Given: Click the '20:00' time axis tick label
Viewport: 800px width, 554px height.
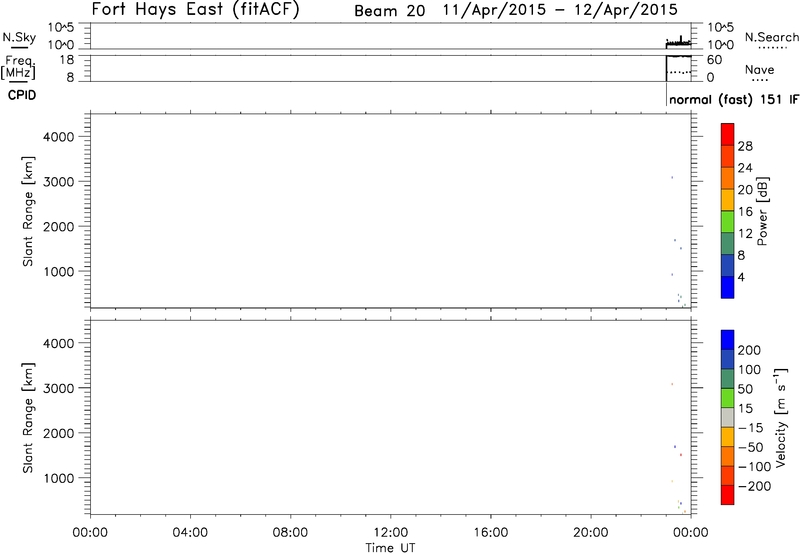Looking at the screenshot, I should pos(590,533).
